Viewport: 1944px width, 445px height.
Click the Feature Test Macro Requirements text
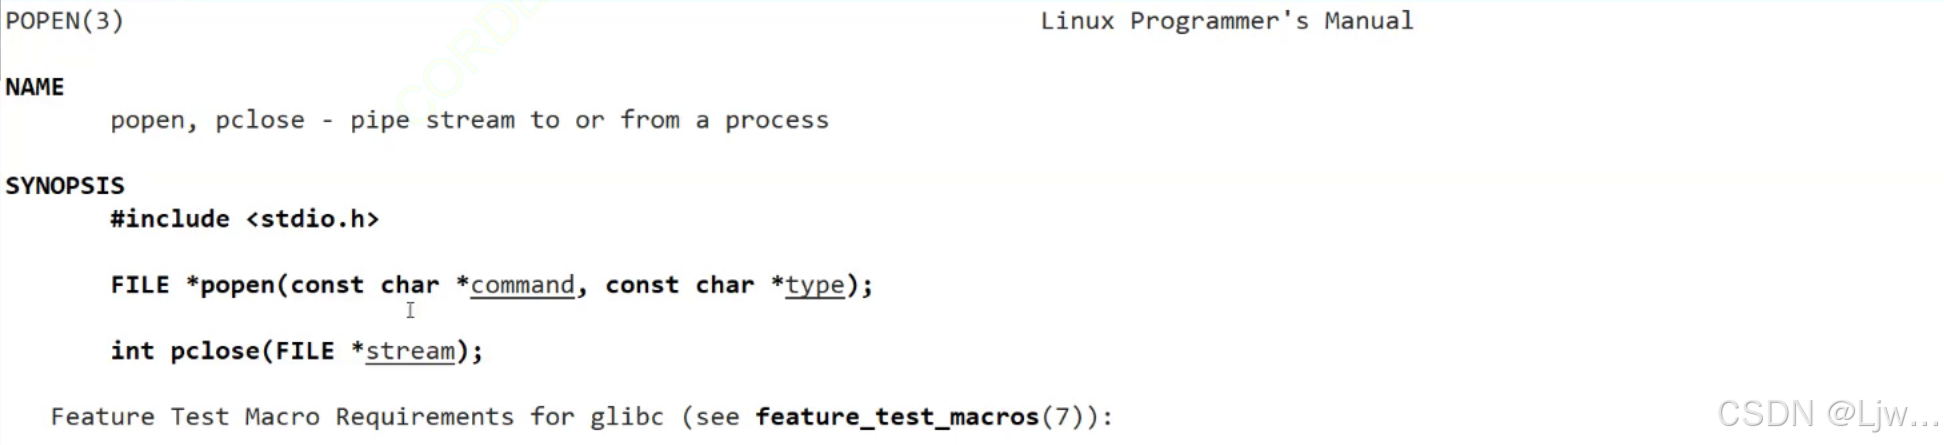[x=283, y=417]
